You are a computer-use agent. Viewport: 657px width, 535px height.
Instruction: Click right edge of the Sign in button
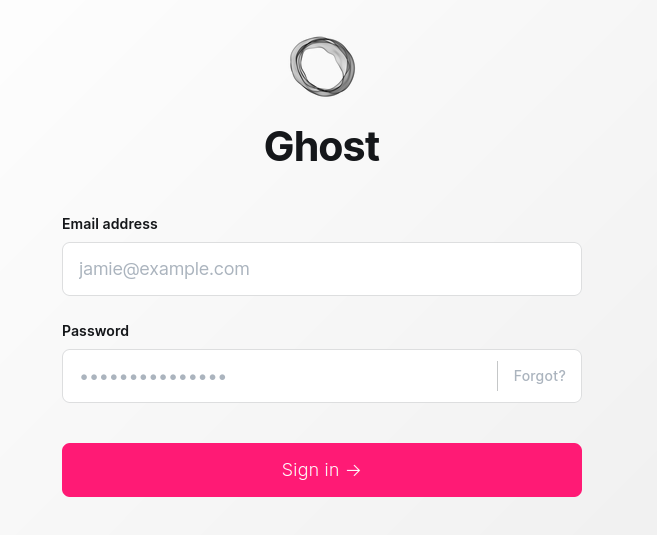572,470
